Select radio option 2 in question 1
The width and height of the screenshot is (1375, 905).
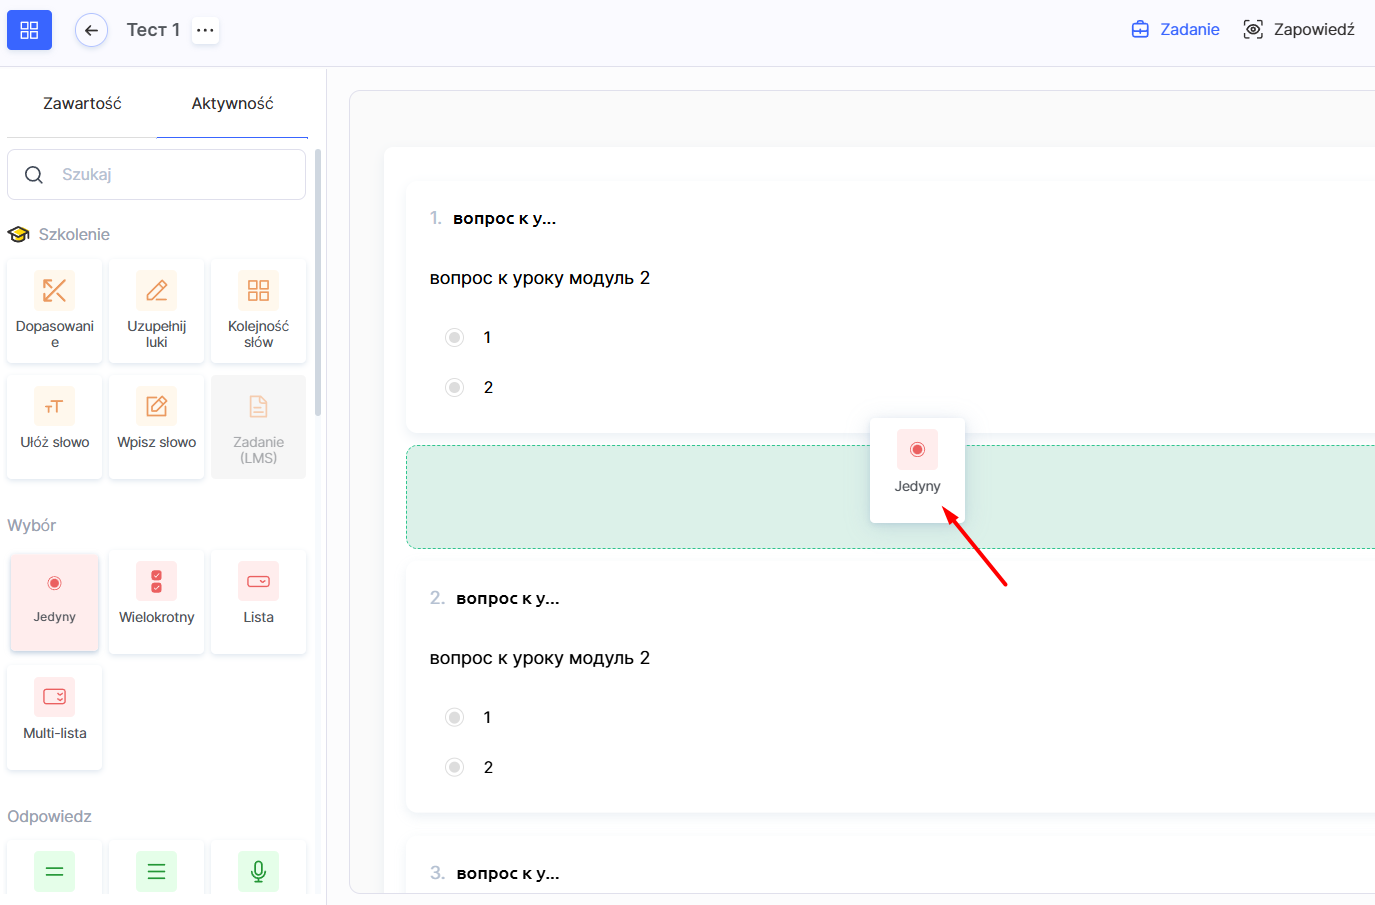[455, 388]
